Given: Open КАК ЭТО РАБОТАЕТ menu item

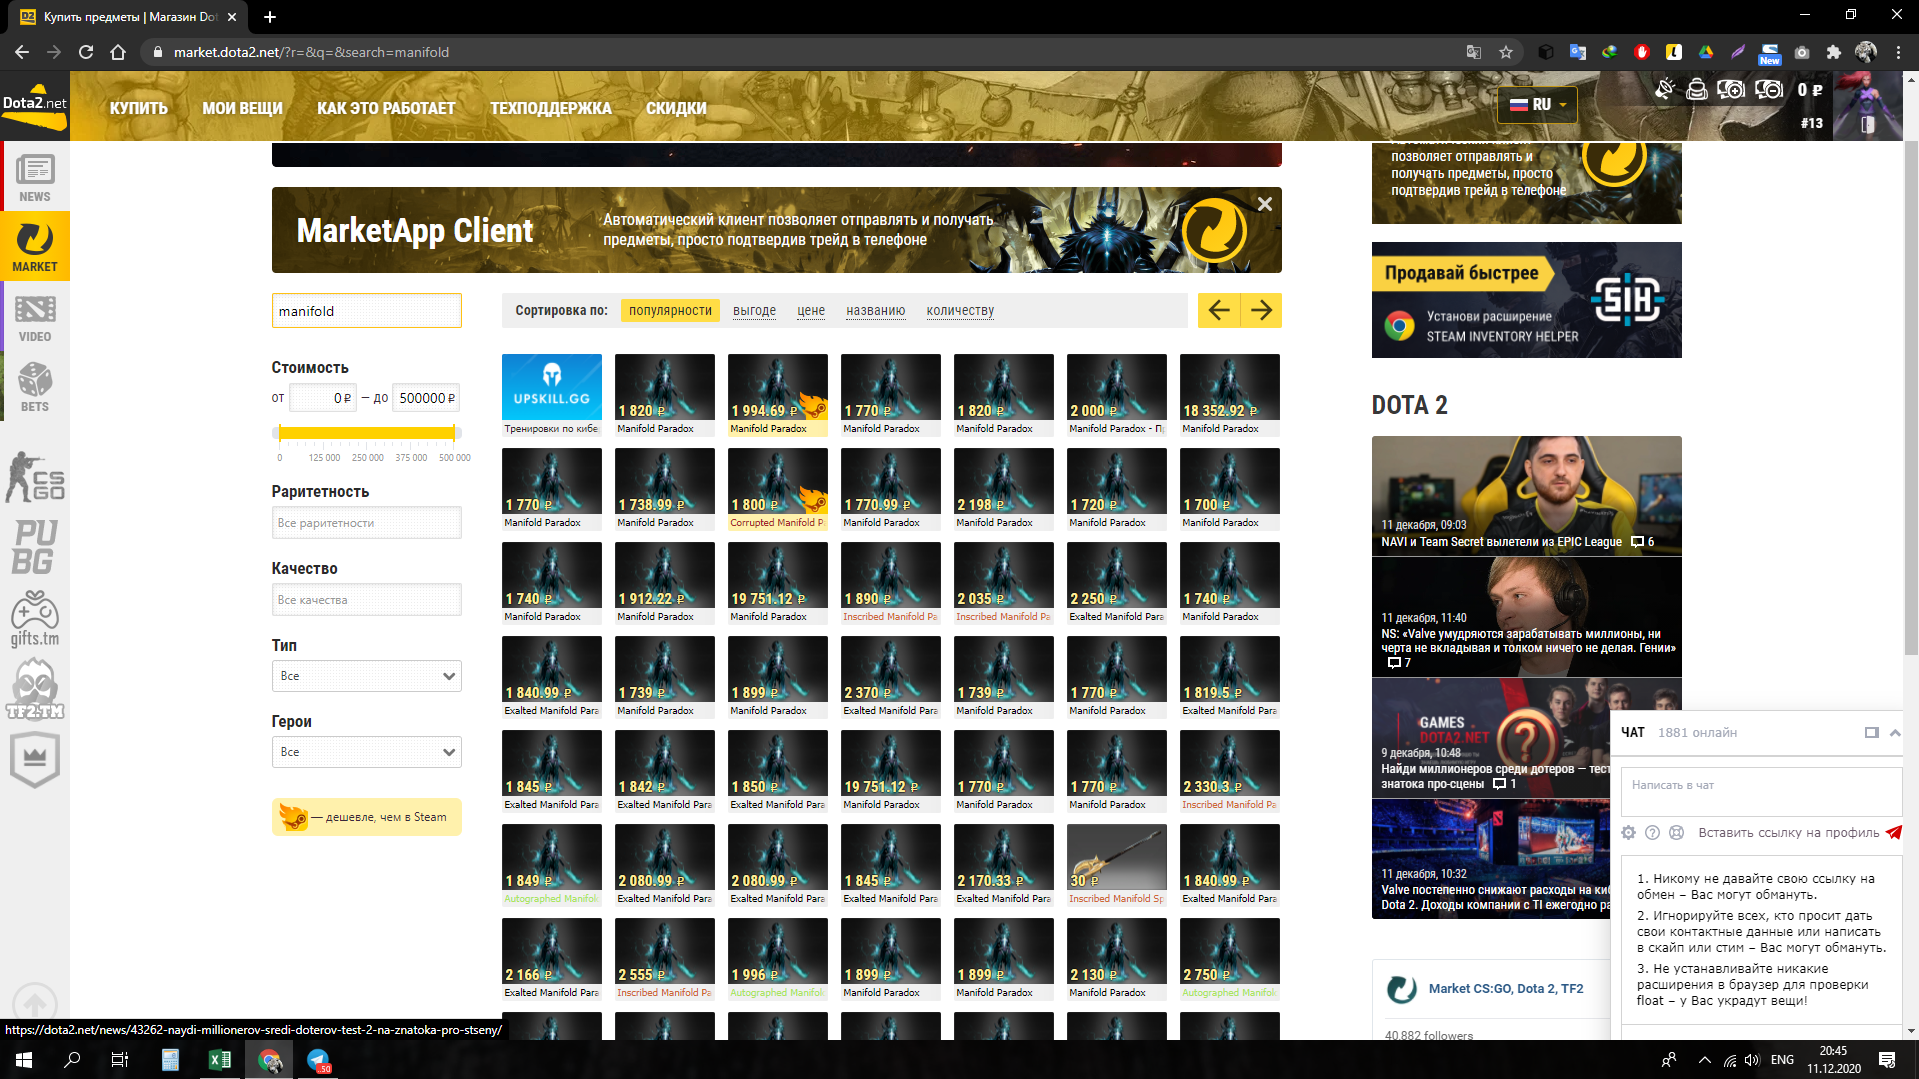Looking at the screenshot, I should (x=386, y=108).
